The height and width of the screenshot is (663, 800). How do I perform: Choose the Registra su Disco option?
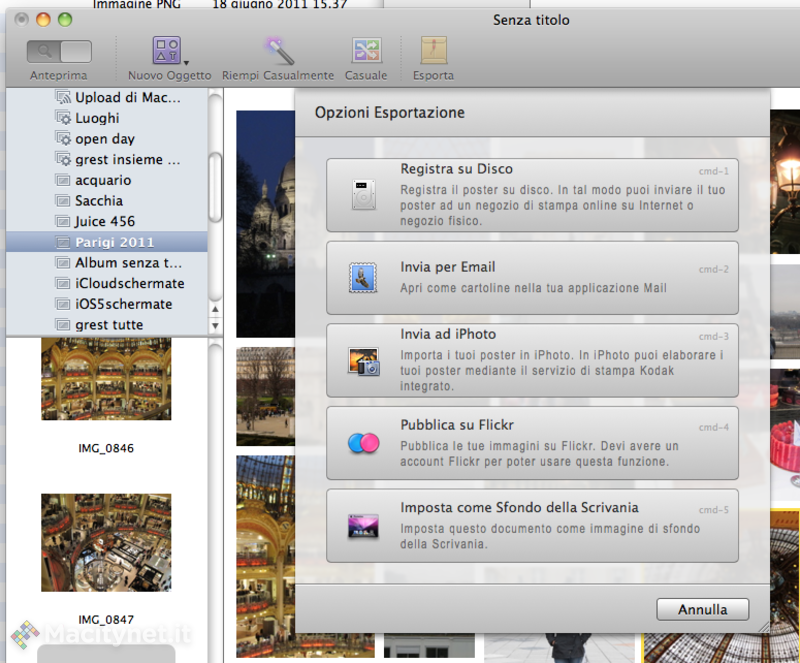tap(532, 195)
